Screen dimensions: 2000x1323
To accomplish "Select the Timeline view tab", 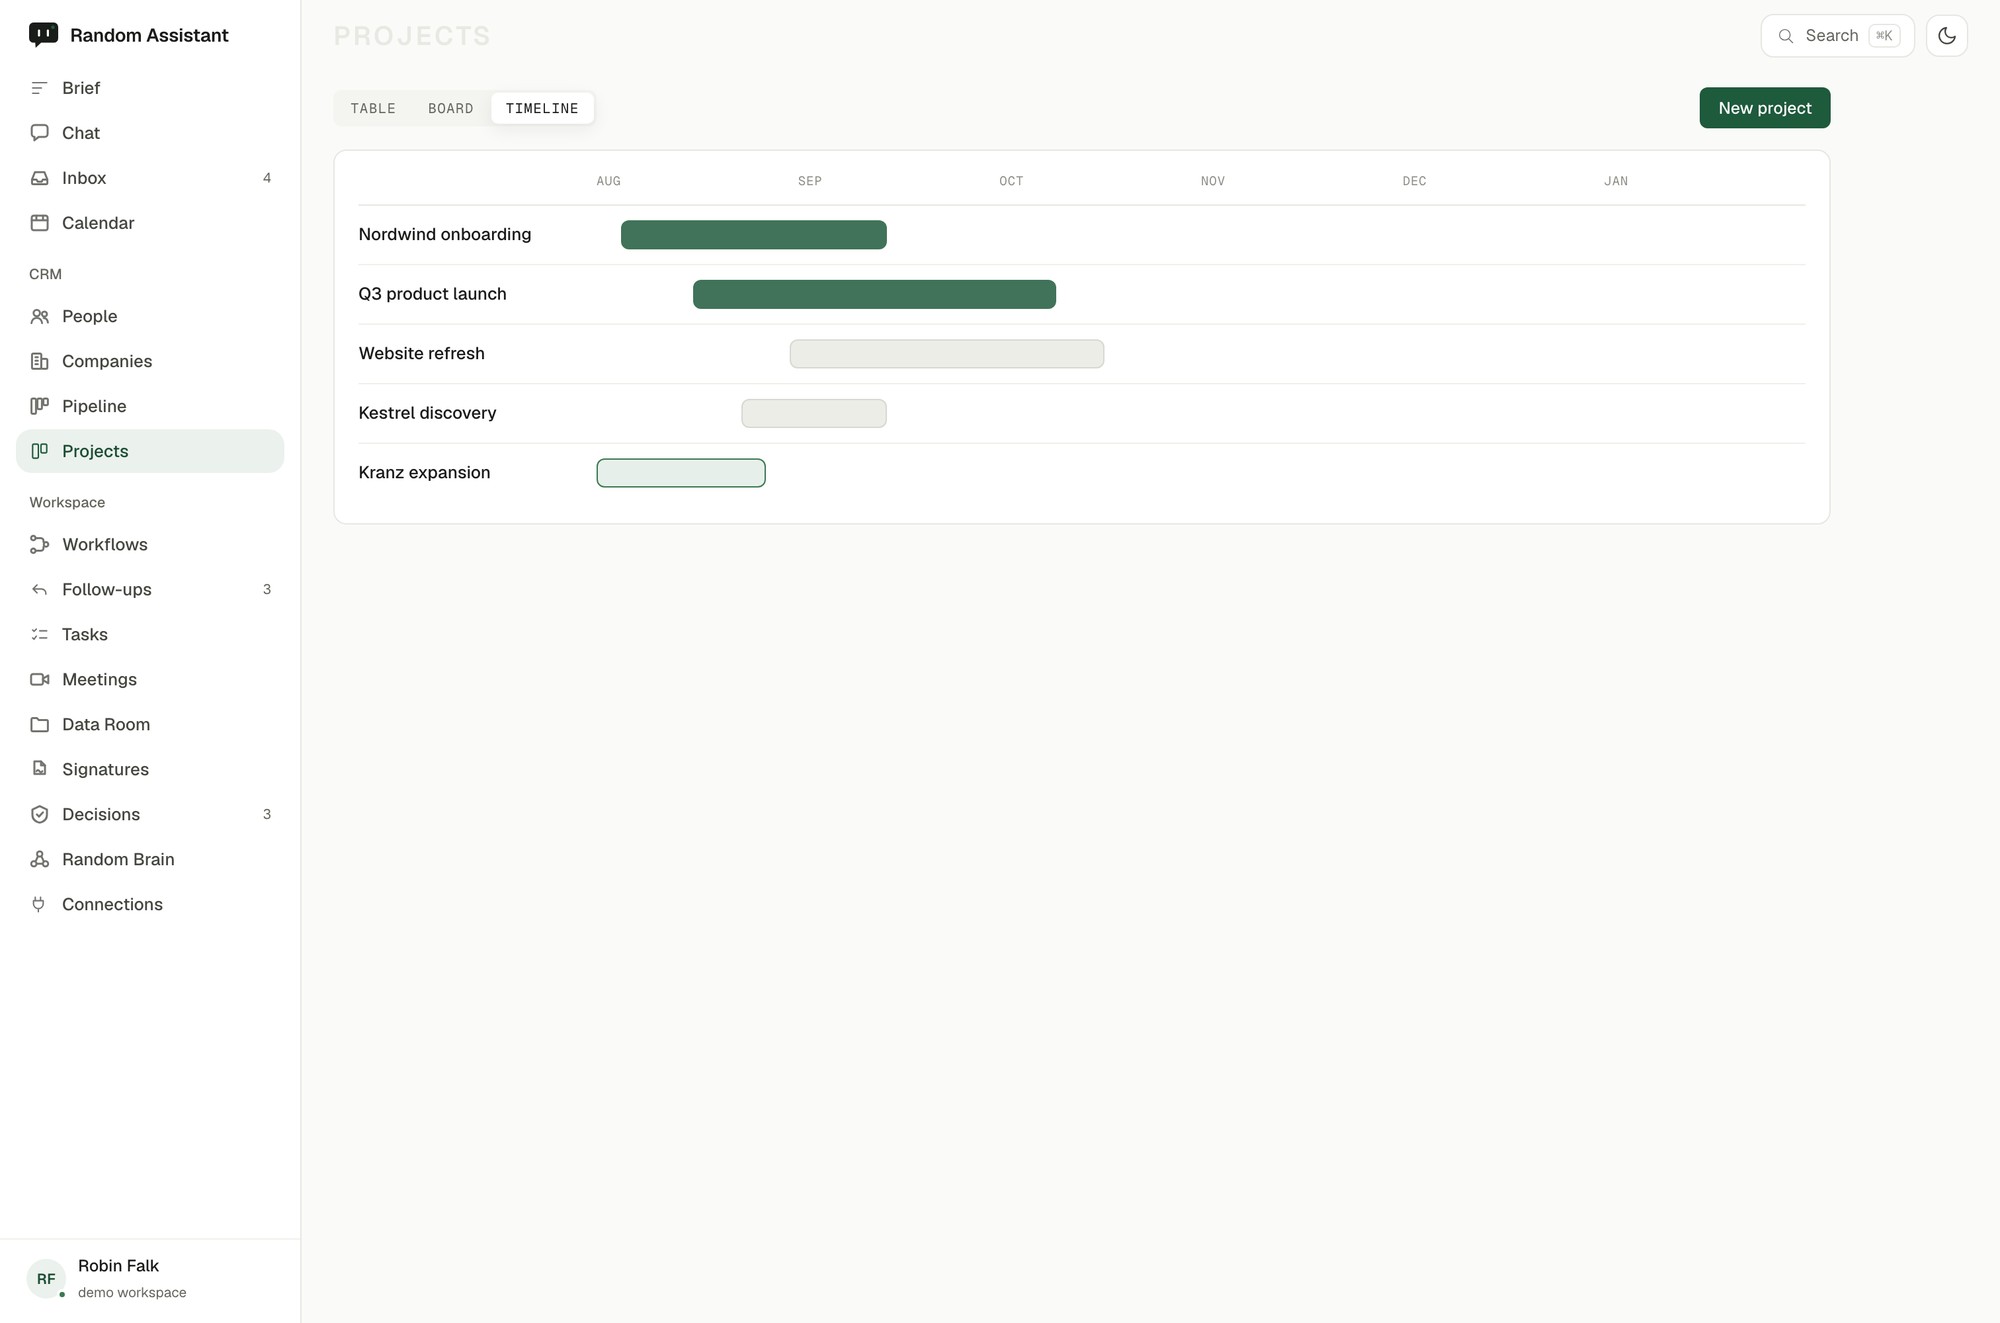I will click(x=542, y=108).
